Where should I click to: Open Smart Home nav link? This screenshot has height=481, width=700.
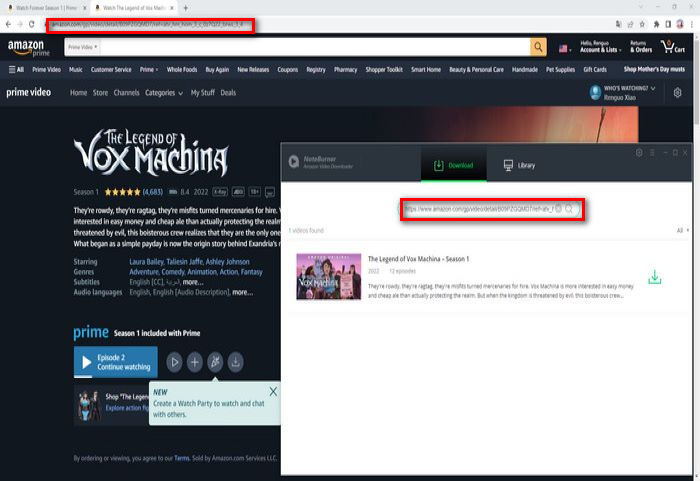[426, 70]
